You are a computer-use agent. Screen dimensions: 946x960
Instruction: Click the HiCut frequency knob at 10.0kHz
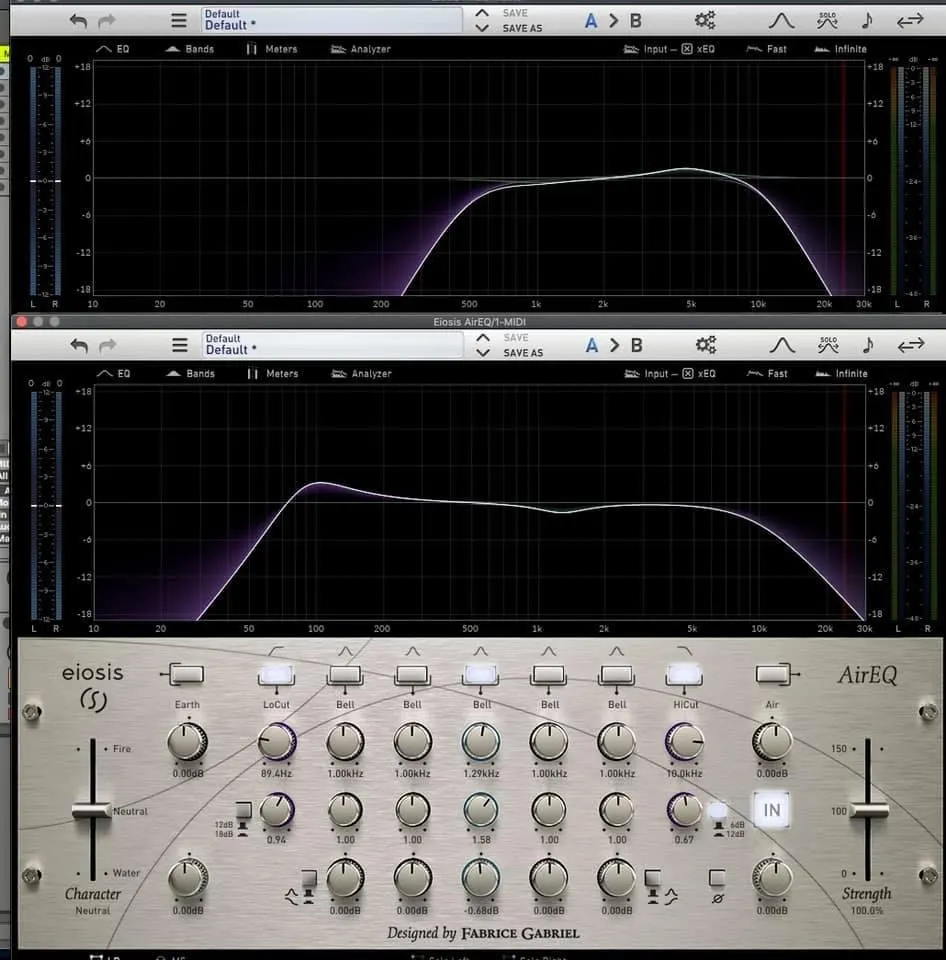(685, 741)
